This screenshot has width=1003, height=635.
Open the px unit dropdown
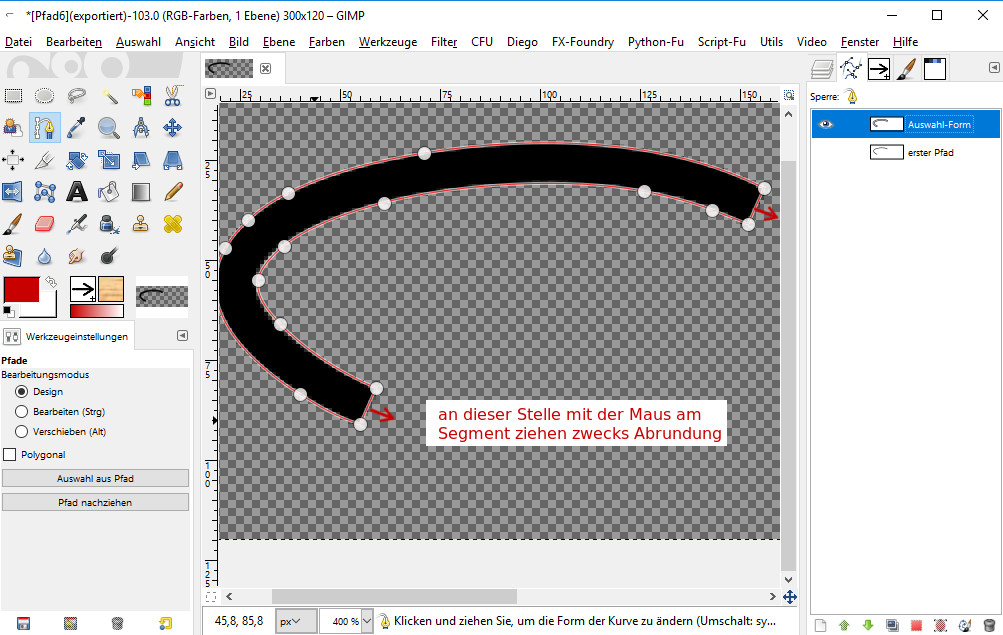pos(296,621)
